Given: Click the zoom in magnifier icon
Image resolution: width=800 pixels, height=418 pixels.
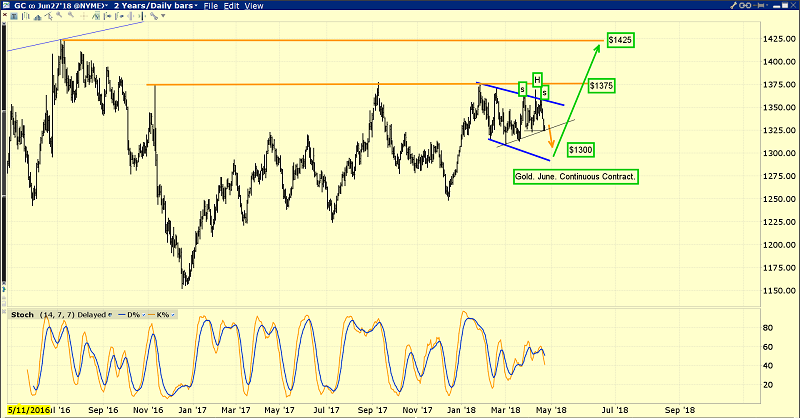Looking at the screenshot, I should pyautogui.click(x=59, y=15).
